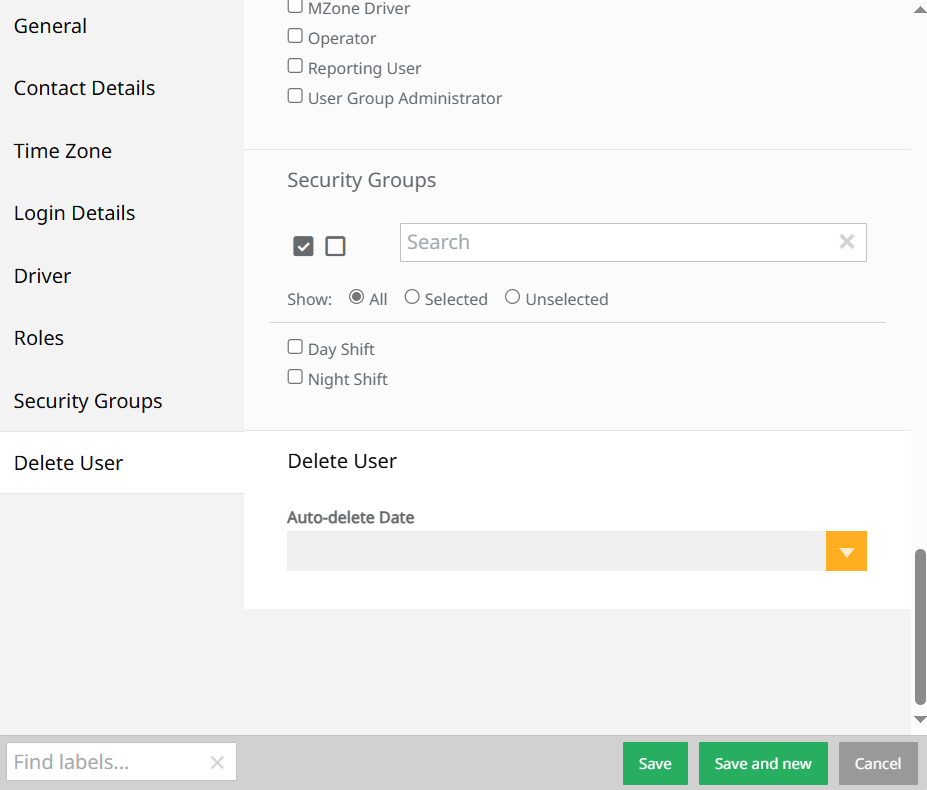Click the Save and new button

click(763, 763)
